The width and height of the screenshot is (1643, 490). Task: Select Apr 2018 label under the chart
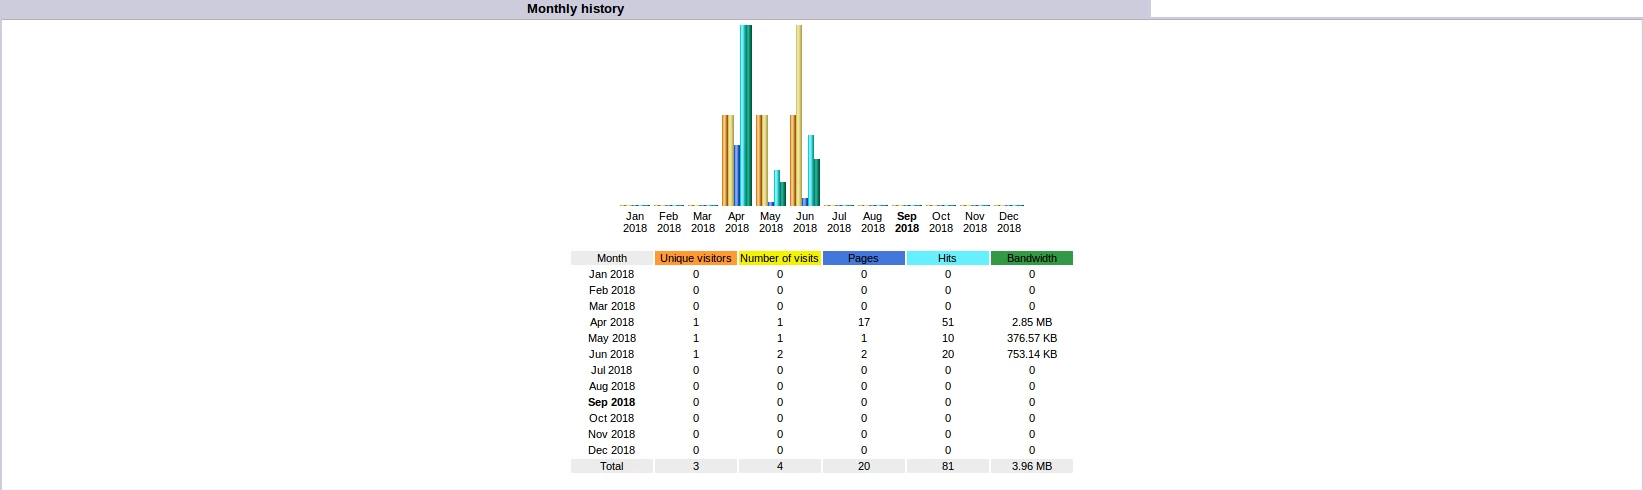click(x=737, y=222)
